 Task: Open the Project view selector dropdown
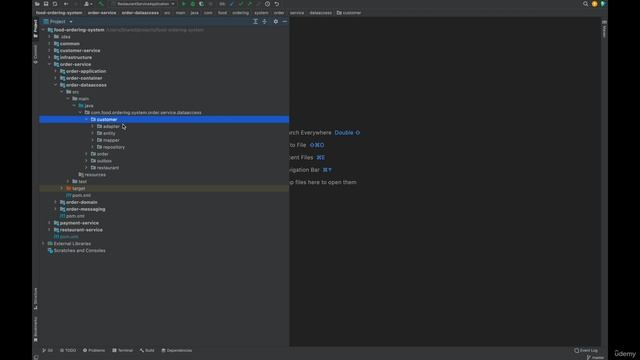[x=58, y=21]
